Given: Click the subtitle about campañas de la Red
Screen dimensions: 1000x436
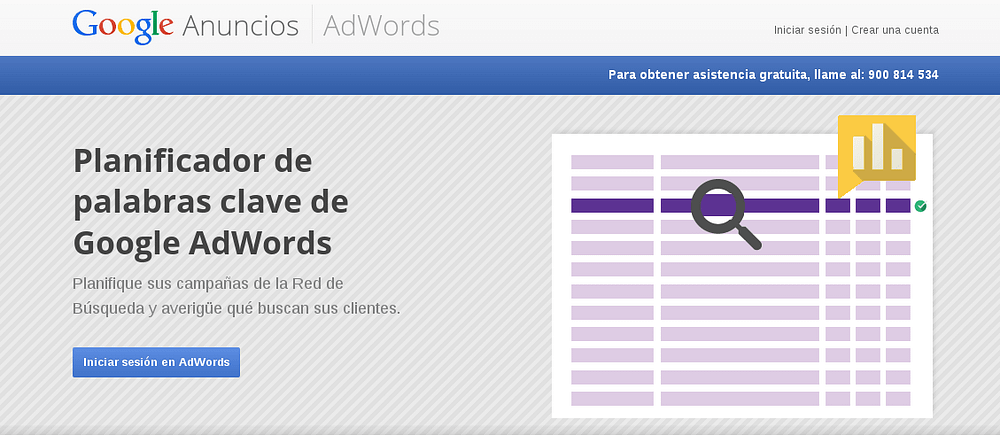Looking at the screenshot, I should [237, 296].
